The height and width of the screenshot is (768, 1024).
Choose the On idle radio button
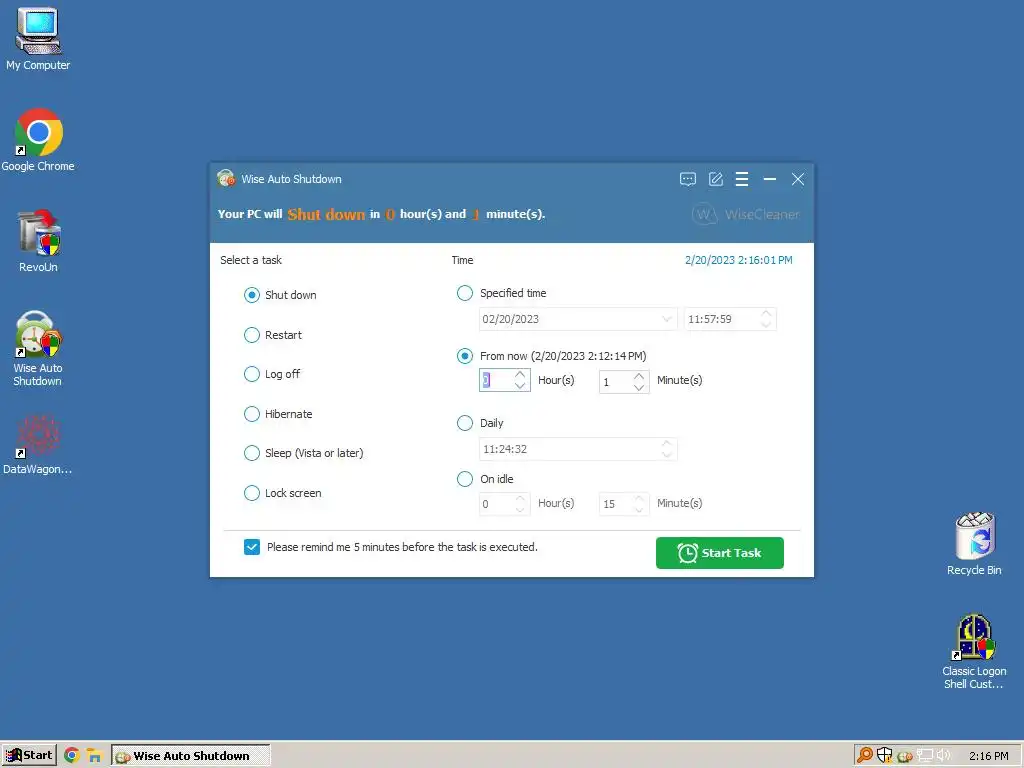pos(465,479)
